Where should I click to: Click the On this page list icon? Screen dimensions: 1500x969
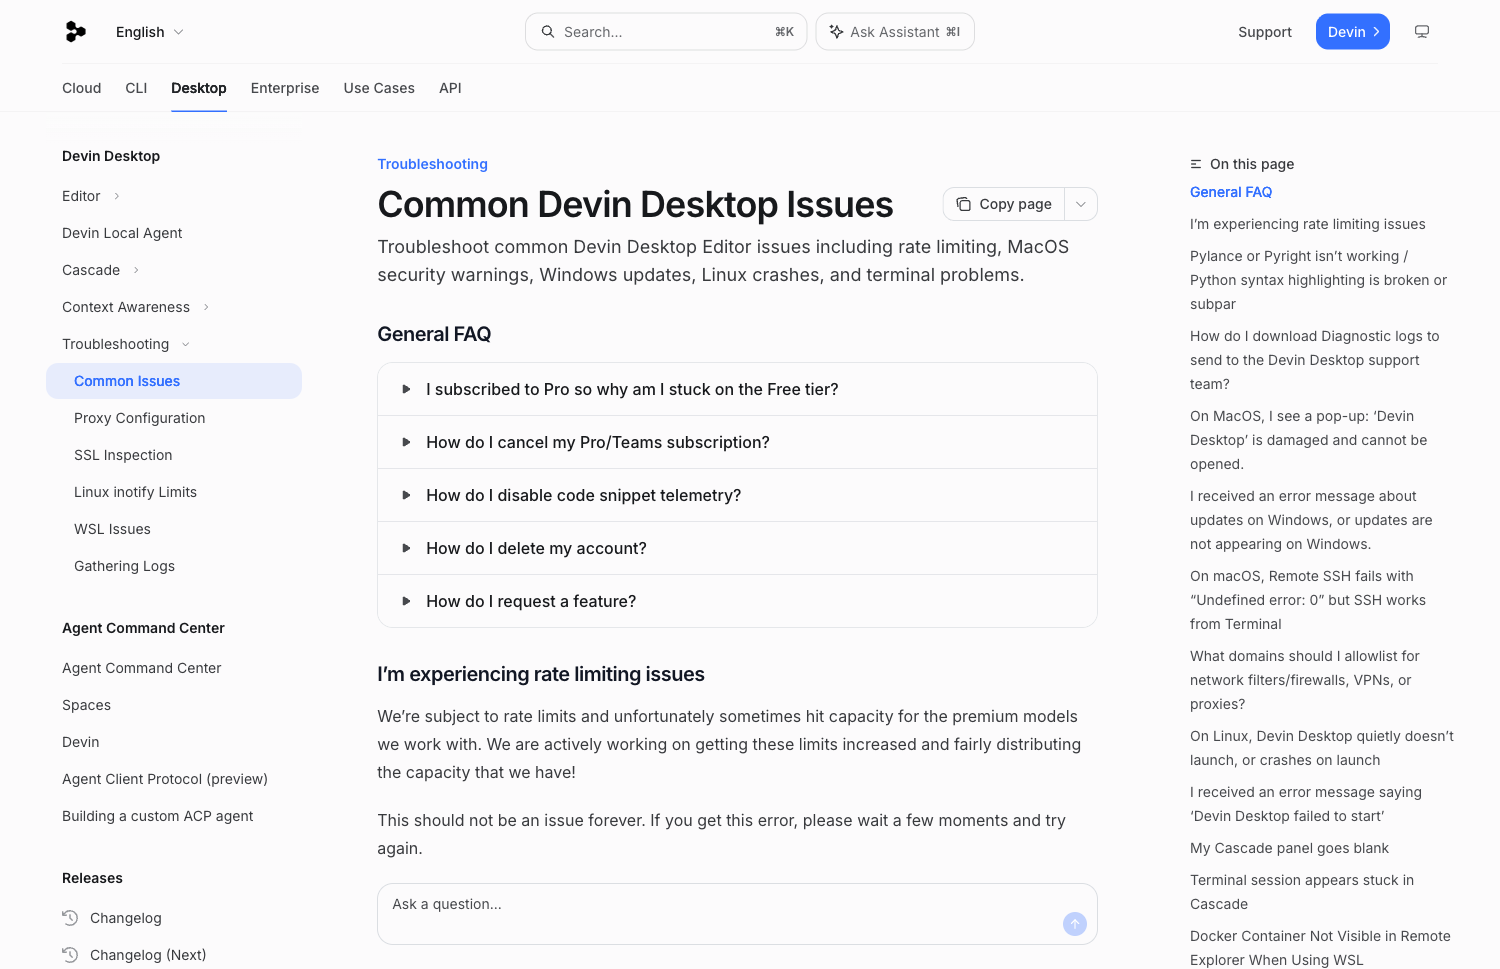[x=1196, y=164]
